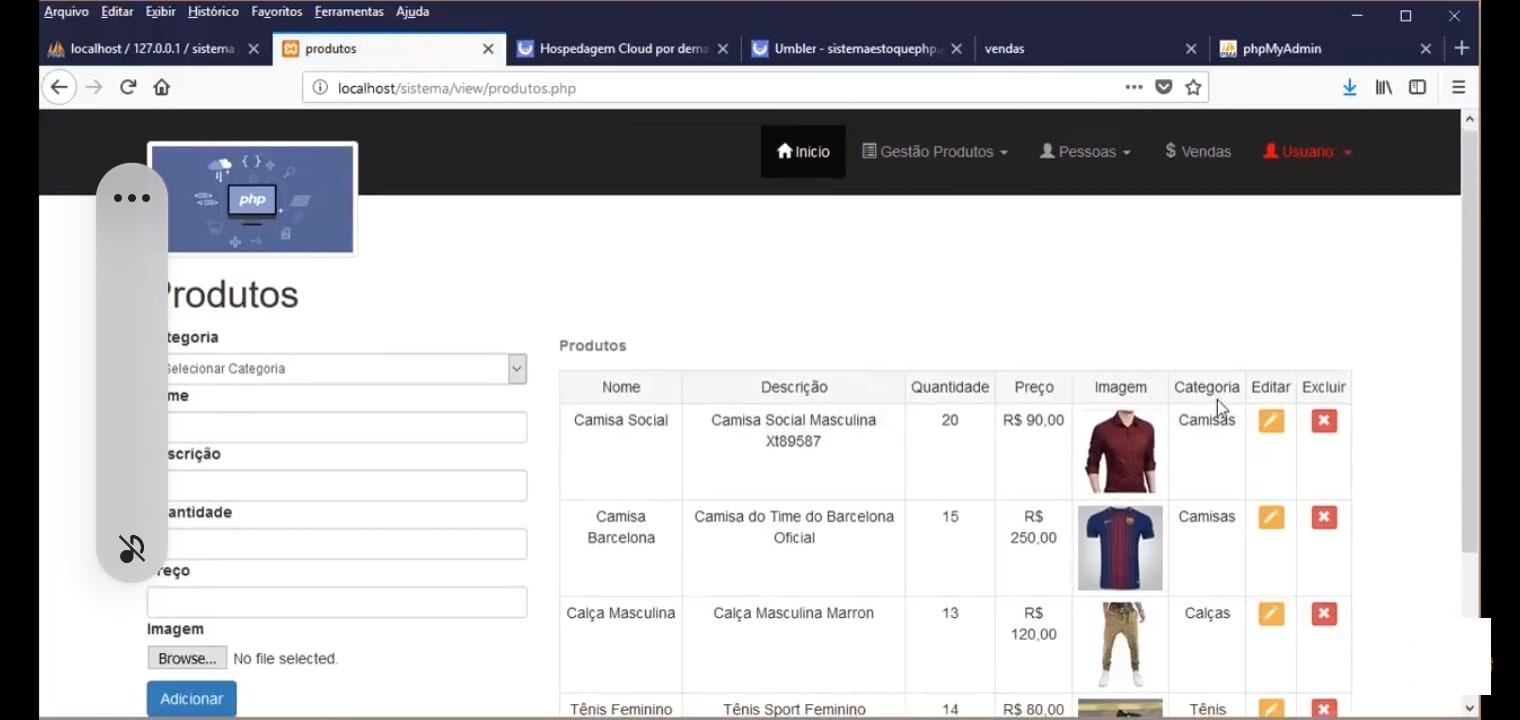Click the browser forward arrow
This screenshot has height=720, width=1520.
click(94, 87)
